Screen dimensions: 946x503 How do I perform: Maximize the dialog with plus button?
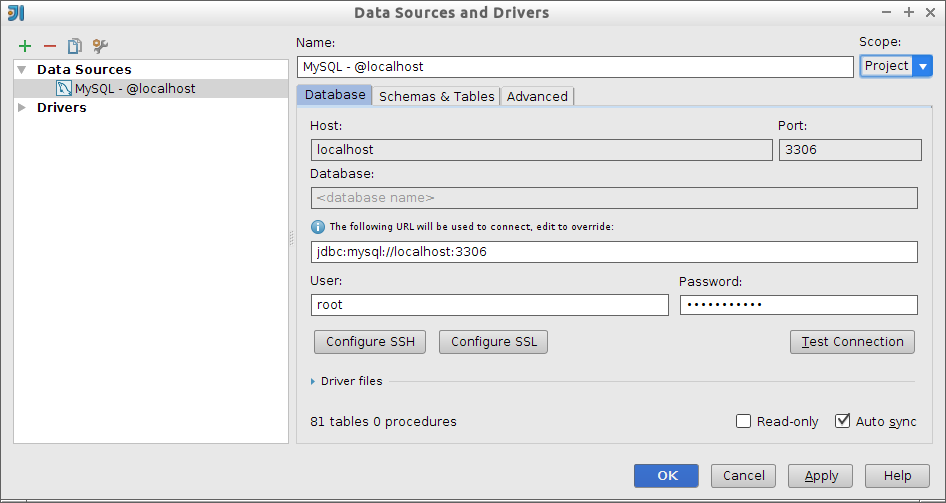909,13
